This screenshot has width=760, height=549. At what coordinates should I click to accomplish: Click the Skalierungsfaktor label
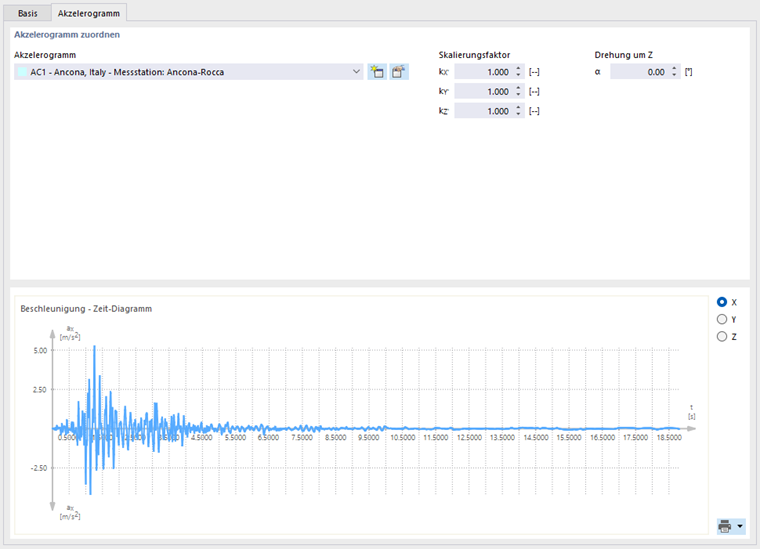tap(474, 55)
